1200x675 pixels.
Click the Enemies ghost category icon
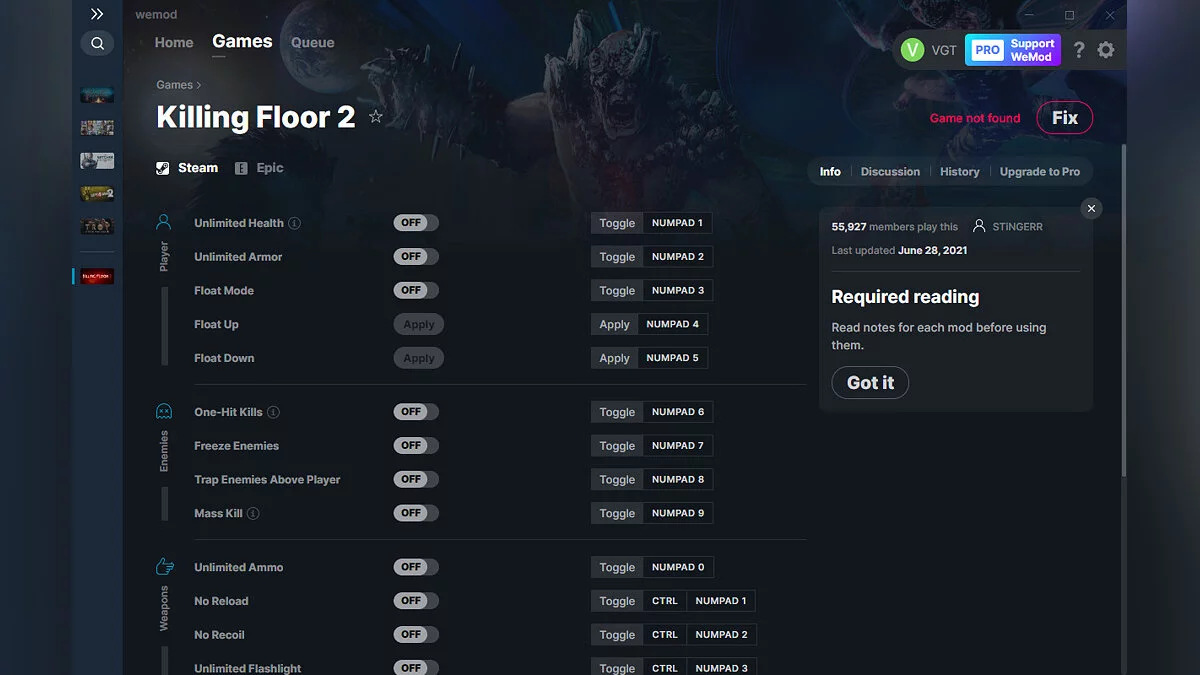pos(164,411)
